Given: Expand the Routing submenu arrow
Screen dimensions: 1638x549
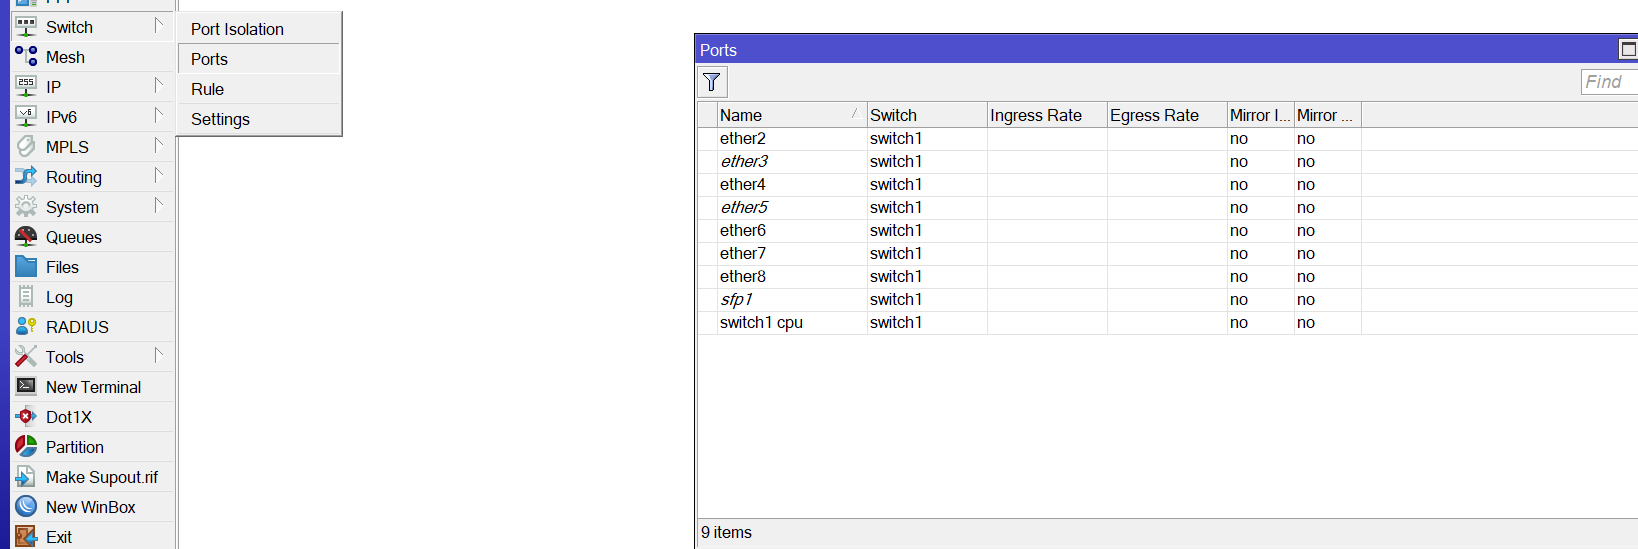Looking at the screenshot, I should click(158, 176).
